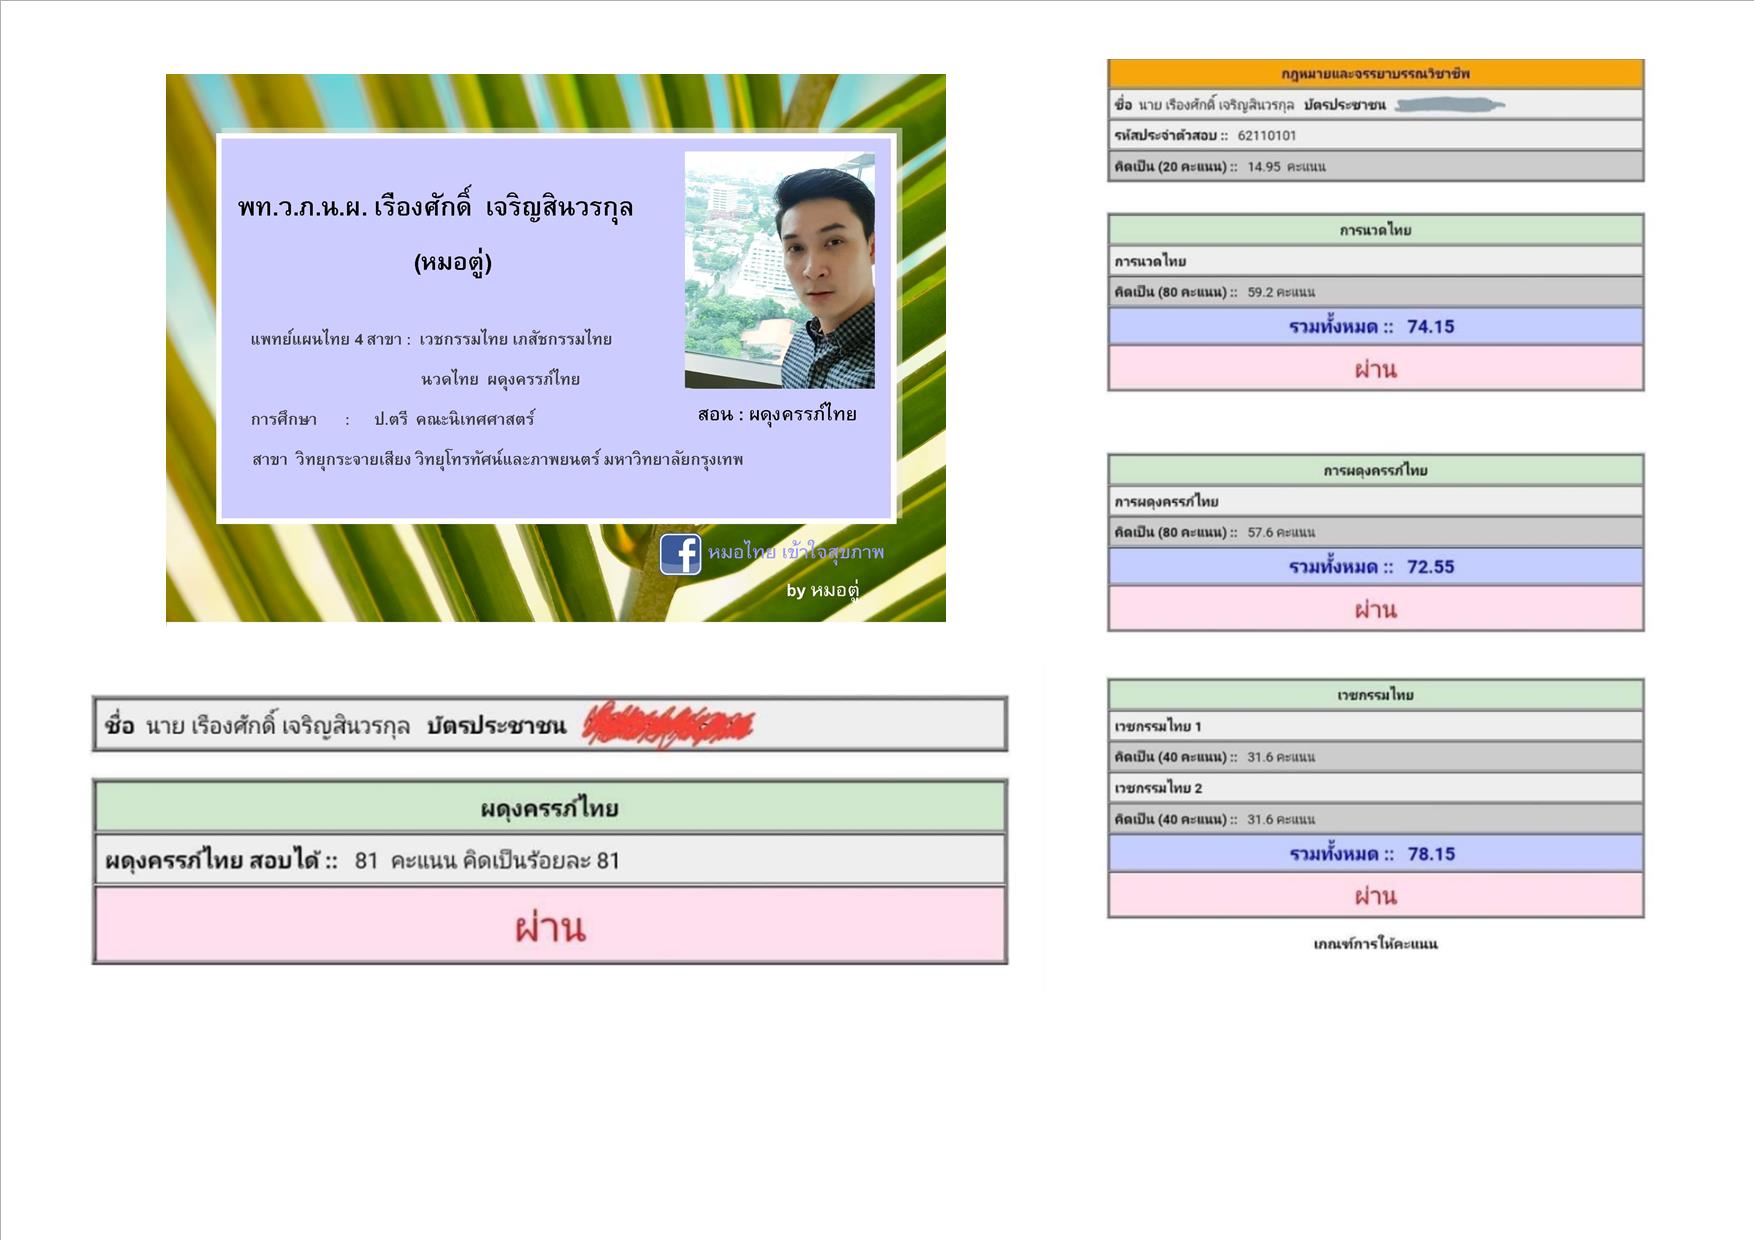Click the green เวชกรรมไทย section header
Image resolution: width=1754 pixels, height=1240 pixels.
click(x=1375, y=695)
